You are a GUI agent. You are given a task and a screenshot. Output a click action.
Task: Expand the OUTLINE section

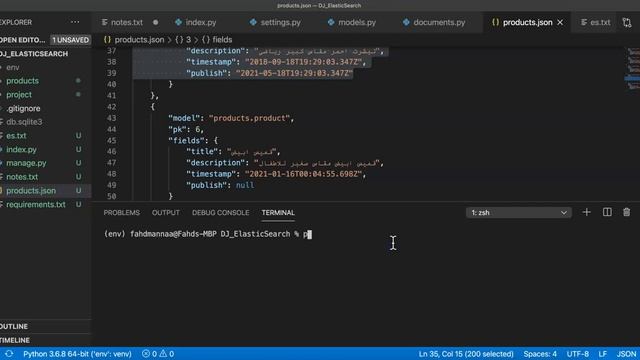coord(14,327)
